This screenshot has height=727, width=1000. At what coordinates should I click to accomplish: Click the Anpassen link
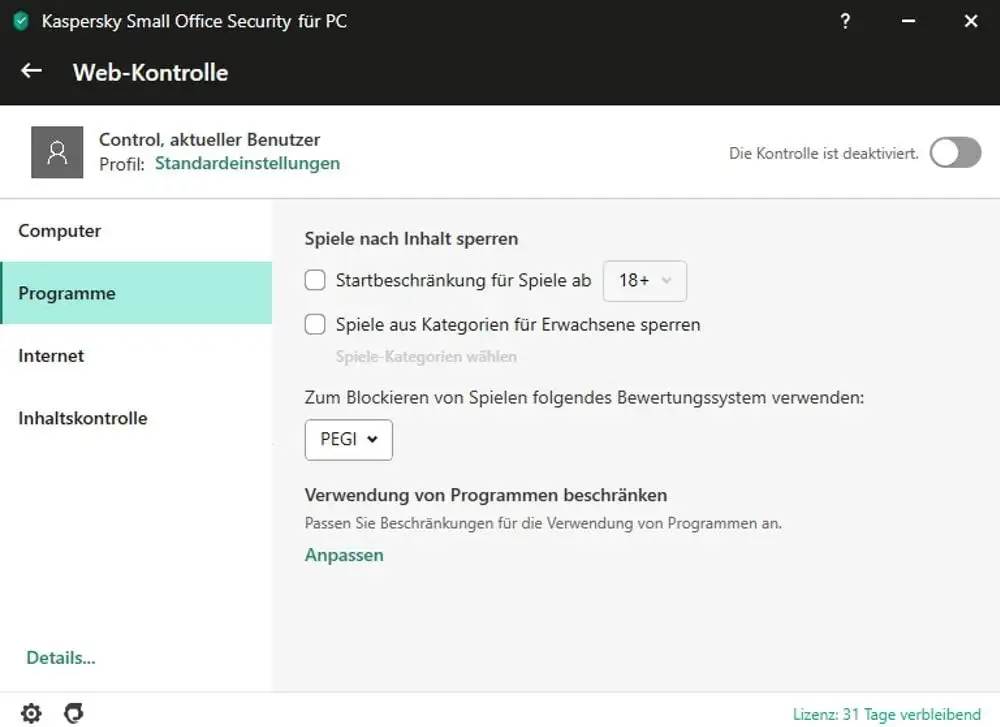point(344,555)
